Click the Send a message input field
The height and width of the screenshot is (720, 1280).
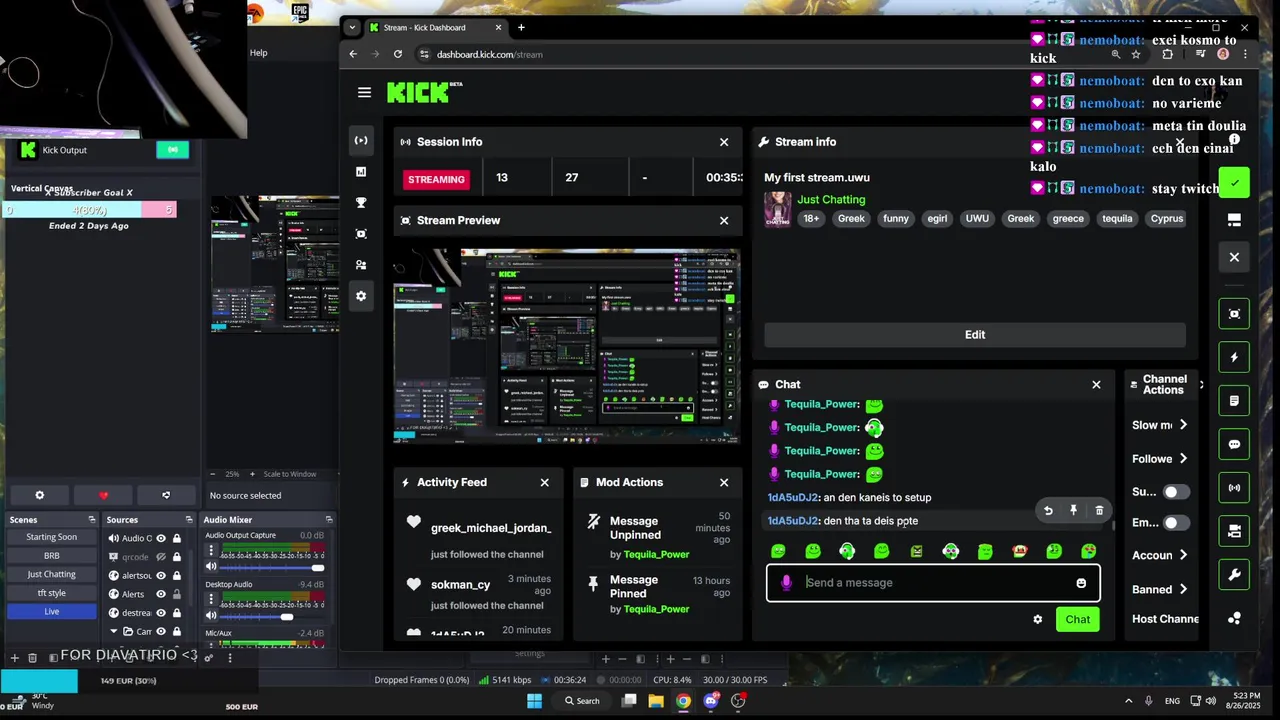(933, 583)
